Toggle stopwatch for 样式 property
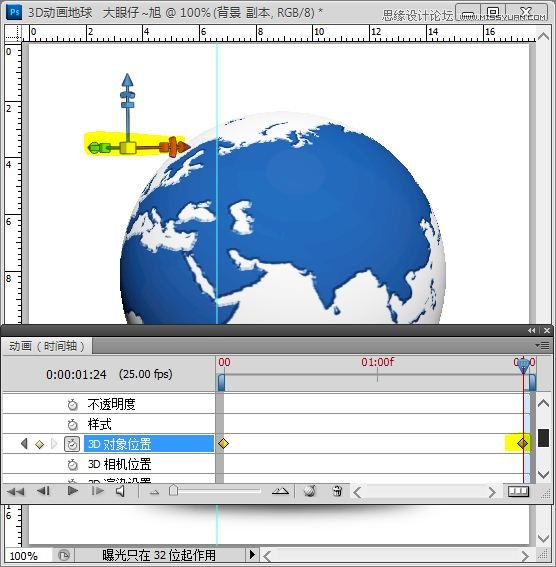Image resolution: width=556 pixels, height=567 pixels. pos(73,424)
